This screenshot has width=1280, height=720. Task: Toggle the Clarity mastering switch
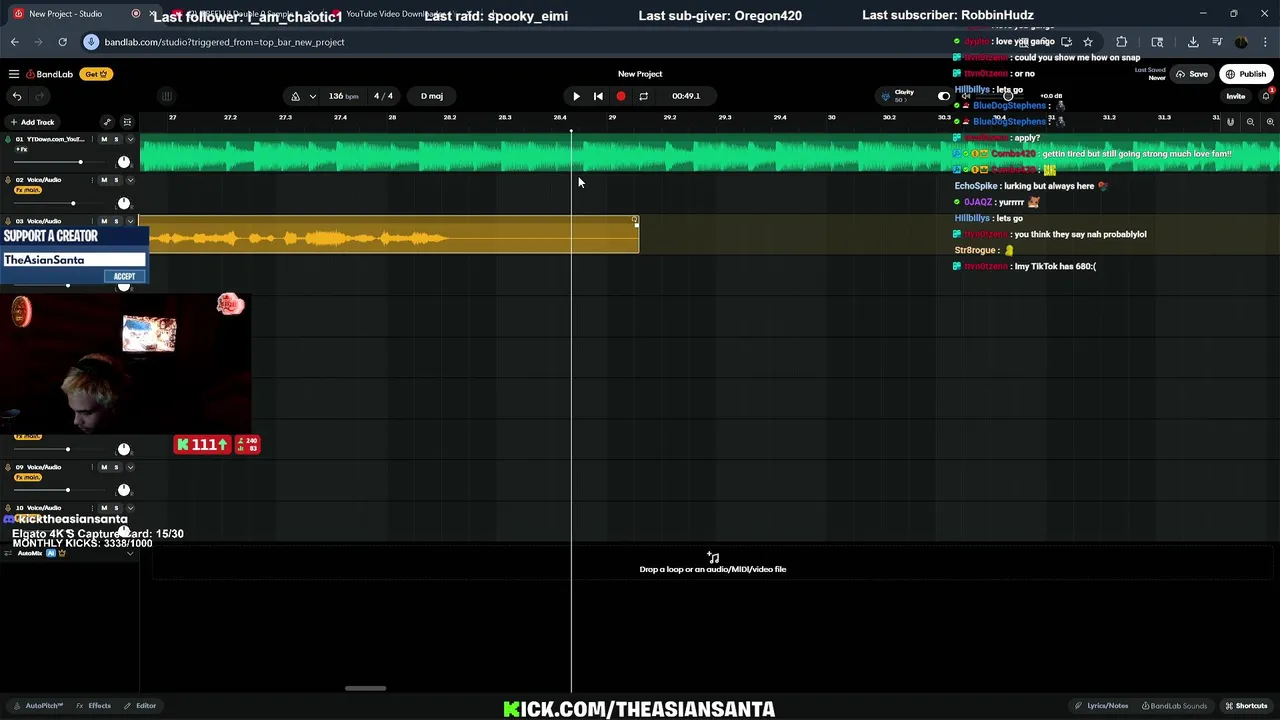(x=943, y=96)
